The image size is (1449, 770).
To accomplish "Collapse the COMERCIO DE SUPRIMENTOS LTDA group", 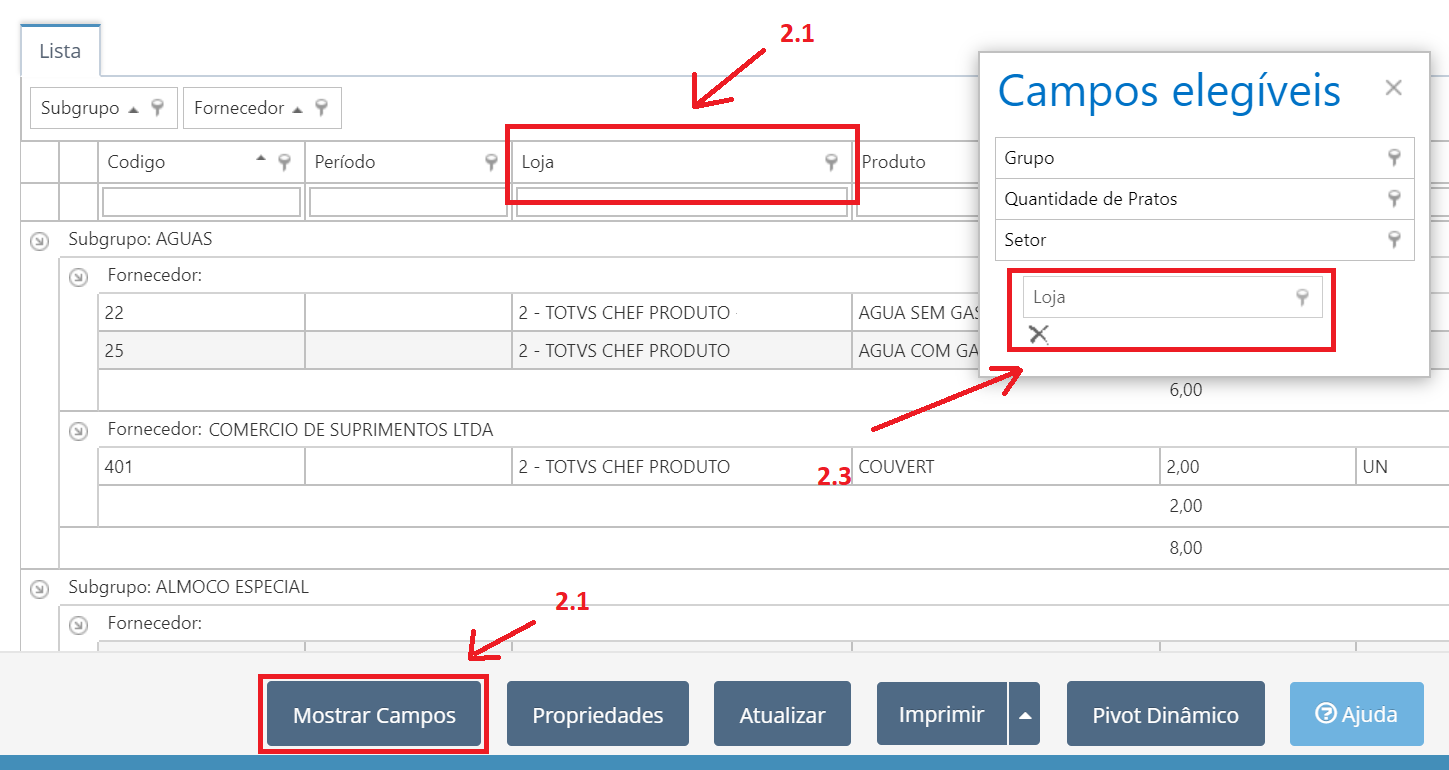I will pyautogui.click(x=78, y=431).
